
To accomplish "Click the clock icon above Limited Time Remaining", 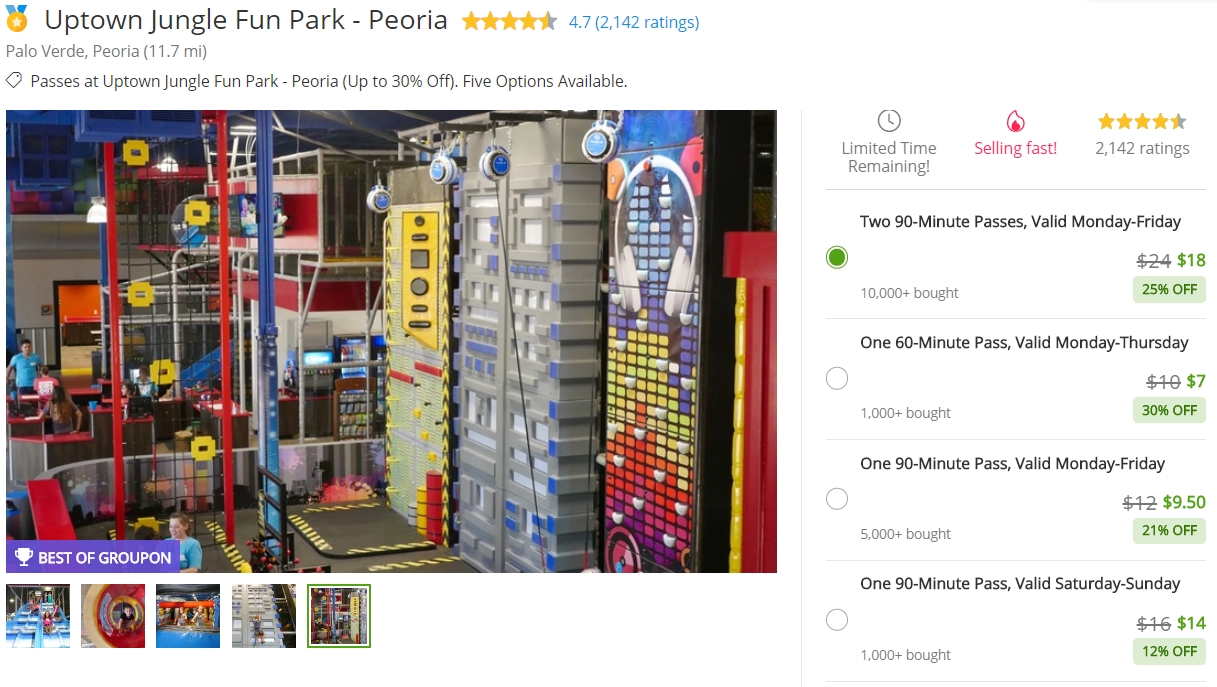I will click(x=889, y=121).
